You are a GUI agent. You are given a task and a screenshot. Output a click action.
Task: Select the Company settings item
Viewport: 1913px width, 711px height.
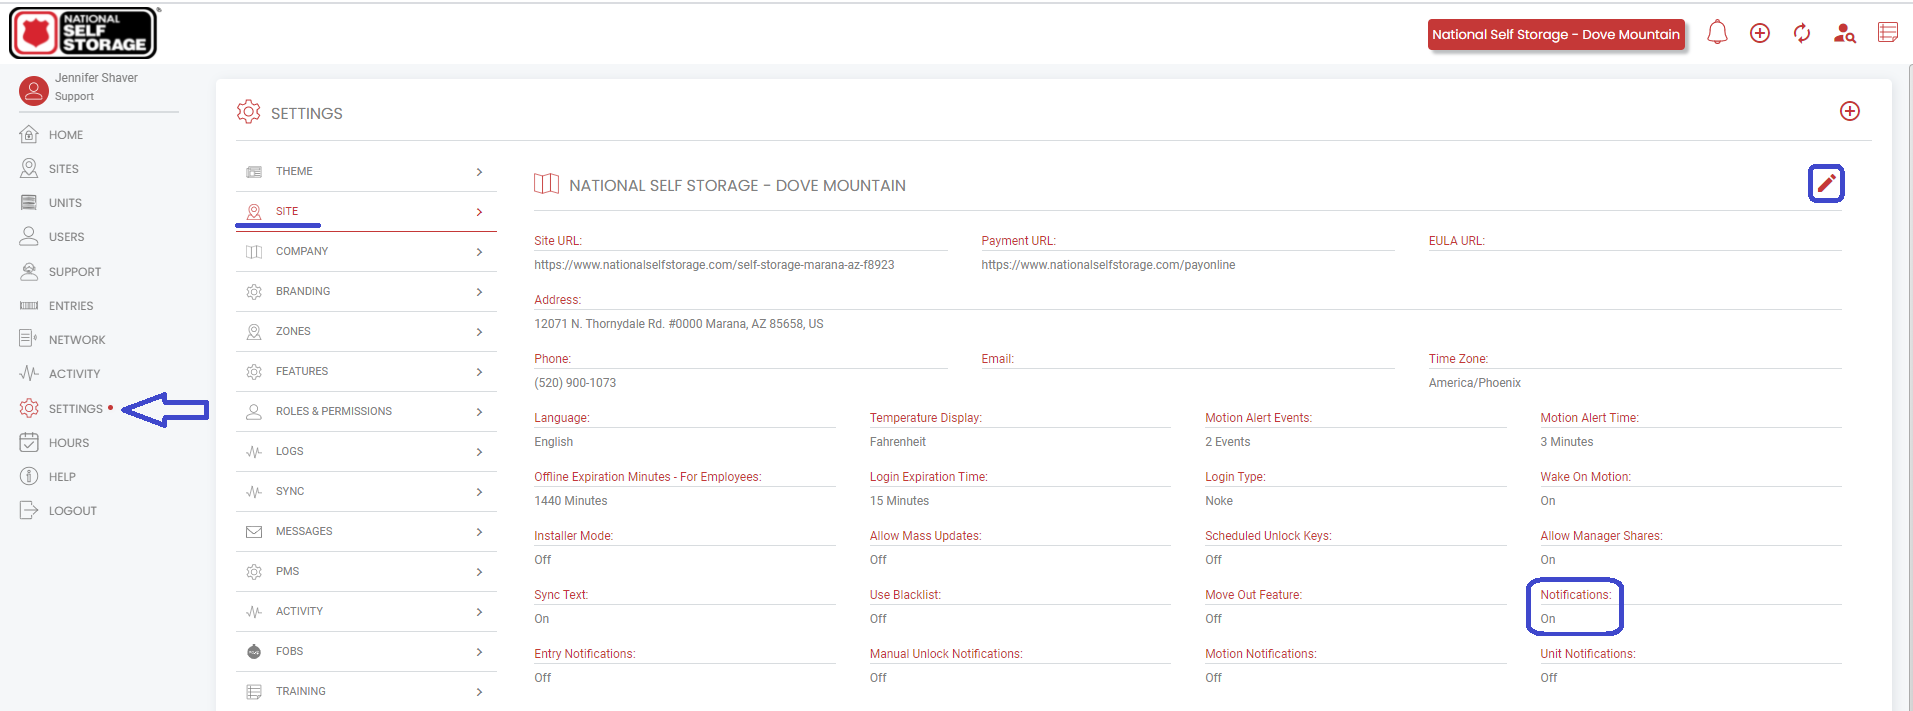click(366, 251)
